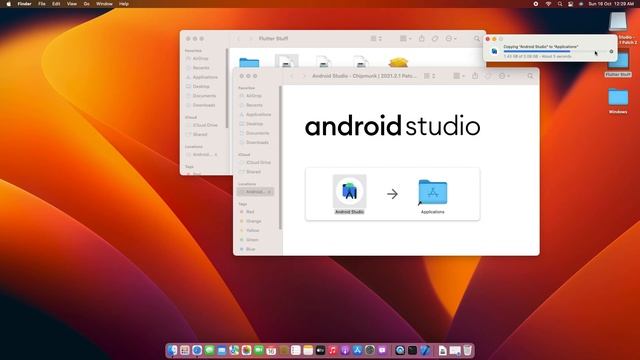640x360 pixels.
Task: Select the Green tag in the front window sidebar
Action: coord(249,240)
